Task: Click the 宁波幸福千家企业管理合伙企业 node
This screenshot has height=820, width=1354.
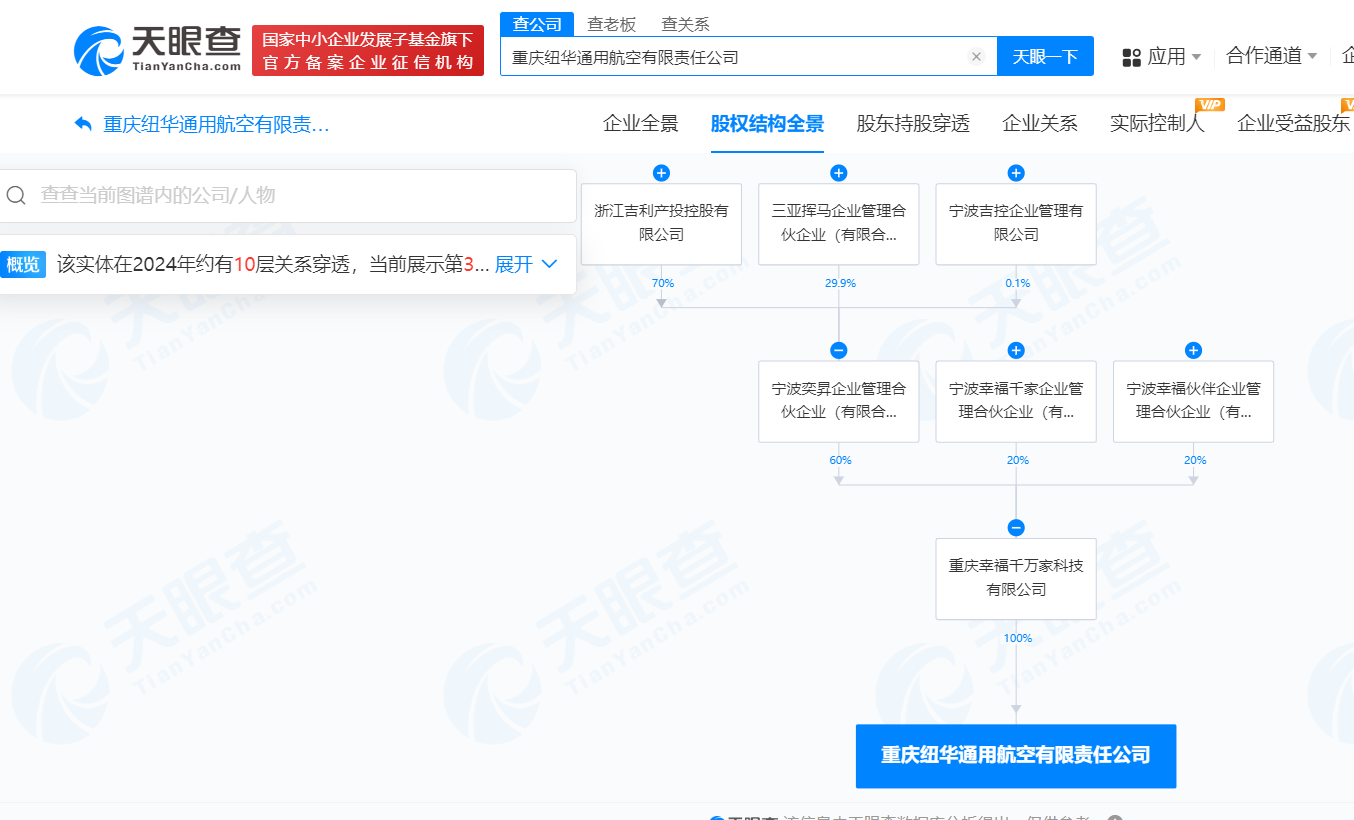Action: [x=1016, y=401]
